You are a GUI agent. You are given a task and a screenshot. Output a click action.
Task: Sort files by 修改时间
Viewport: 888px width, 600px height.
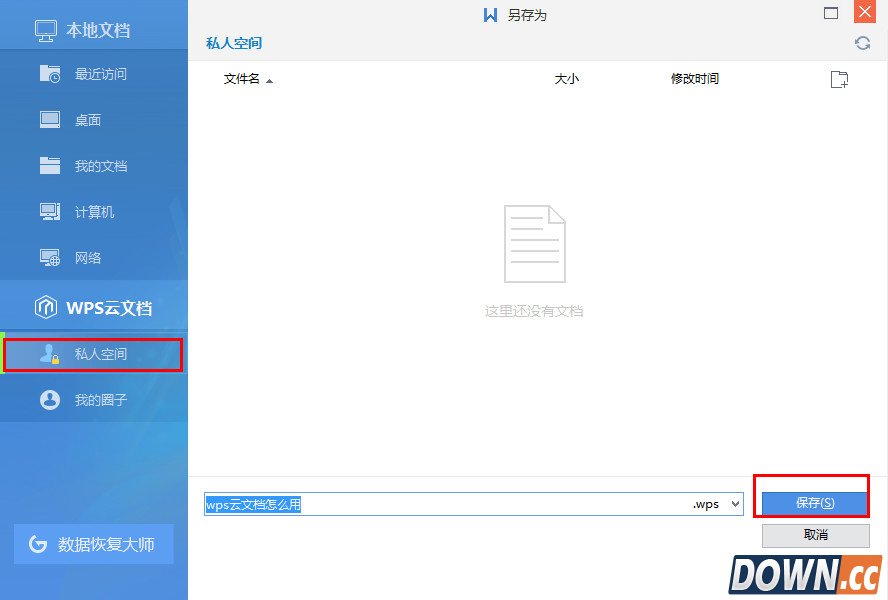(696, 79)
